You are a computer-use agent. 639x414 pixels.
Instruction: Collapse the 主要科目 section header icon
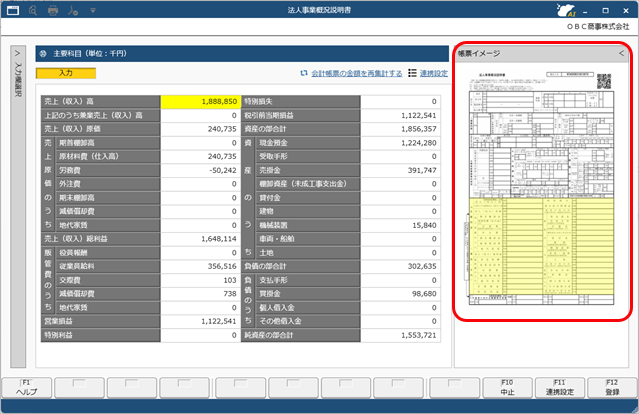point(43,53)
